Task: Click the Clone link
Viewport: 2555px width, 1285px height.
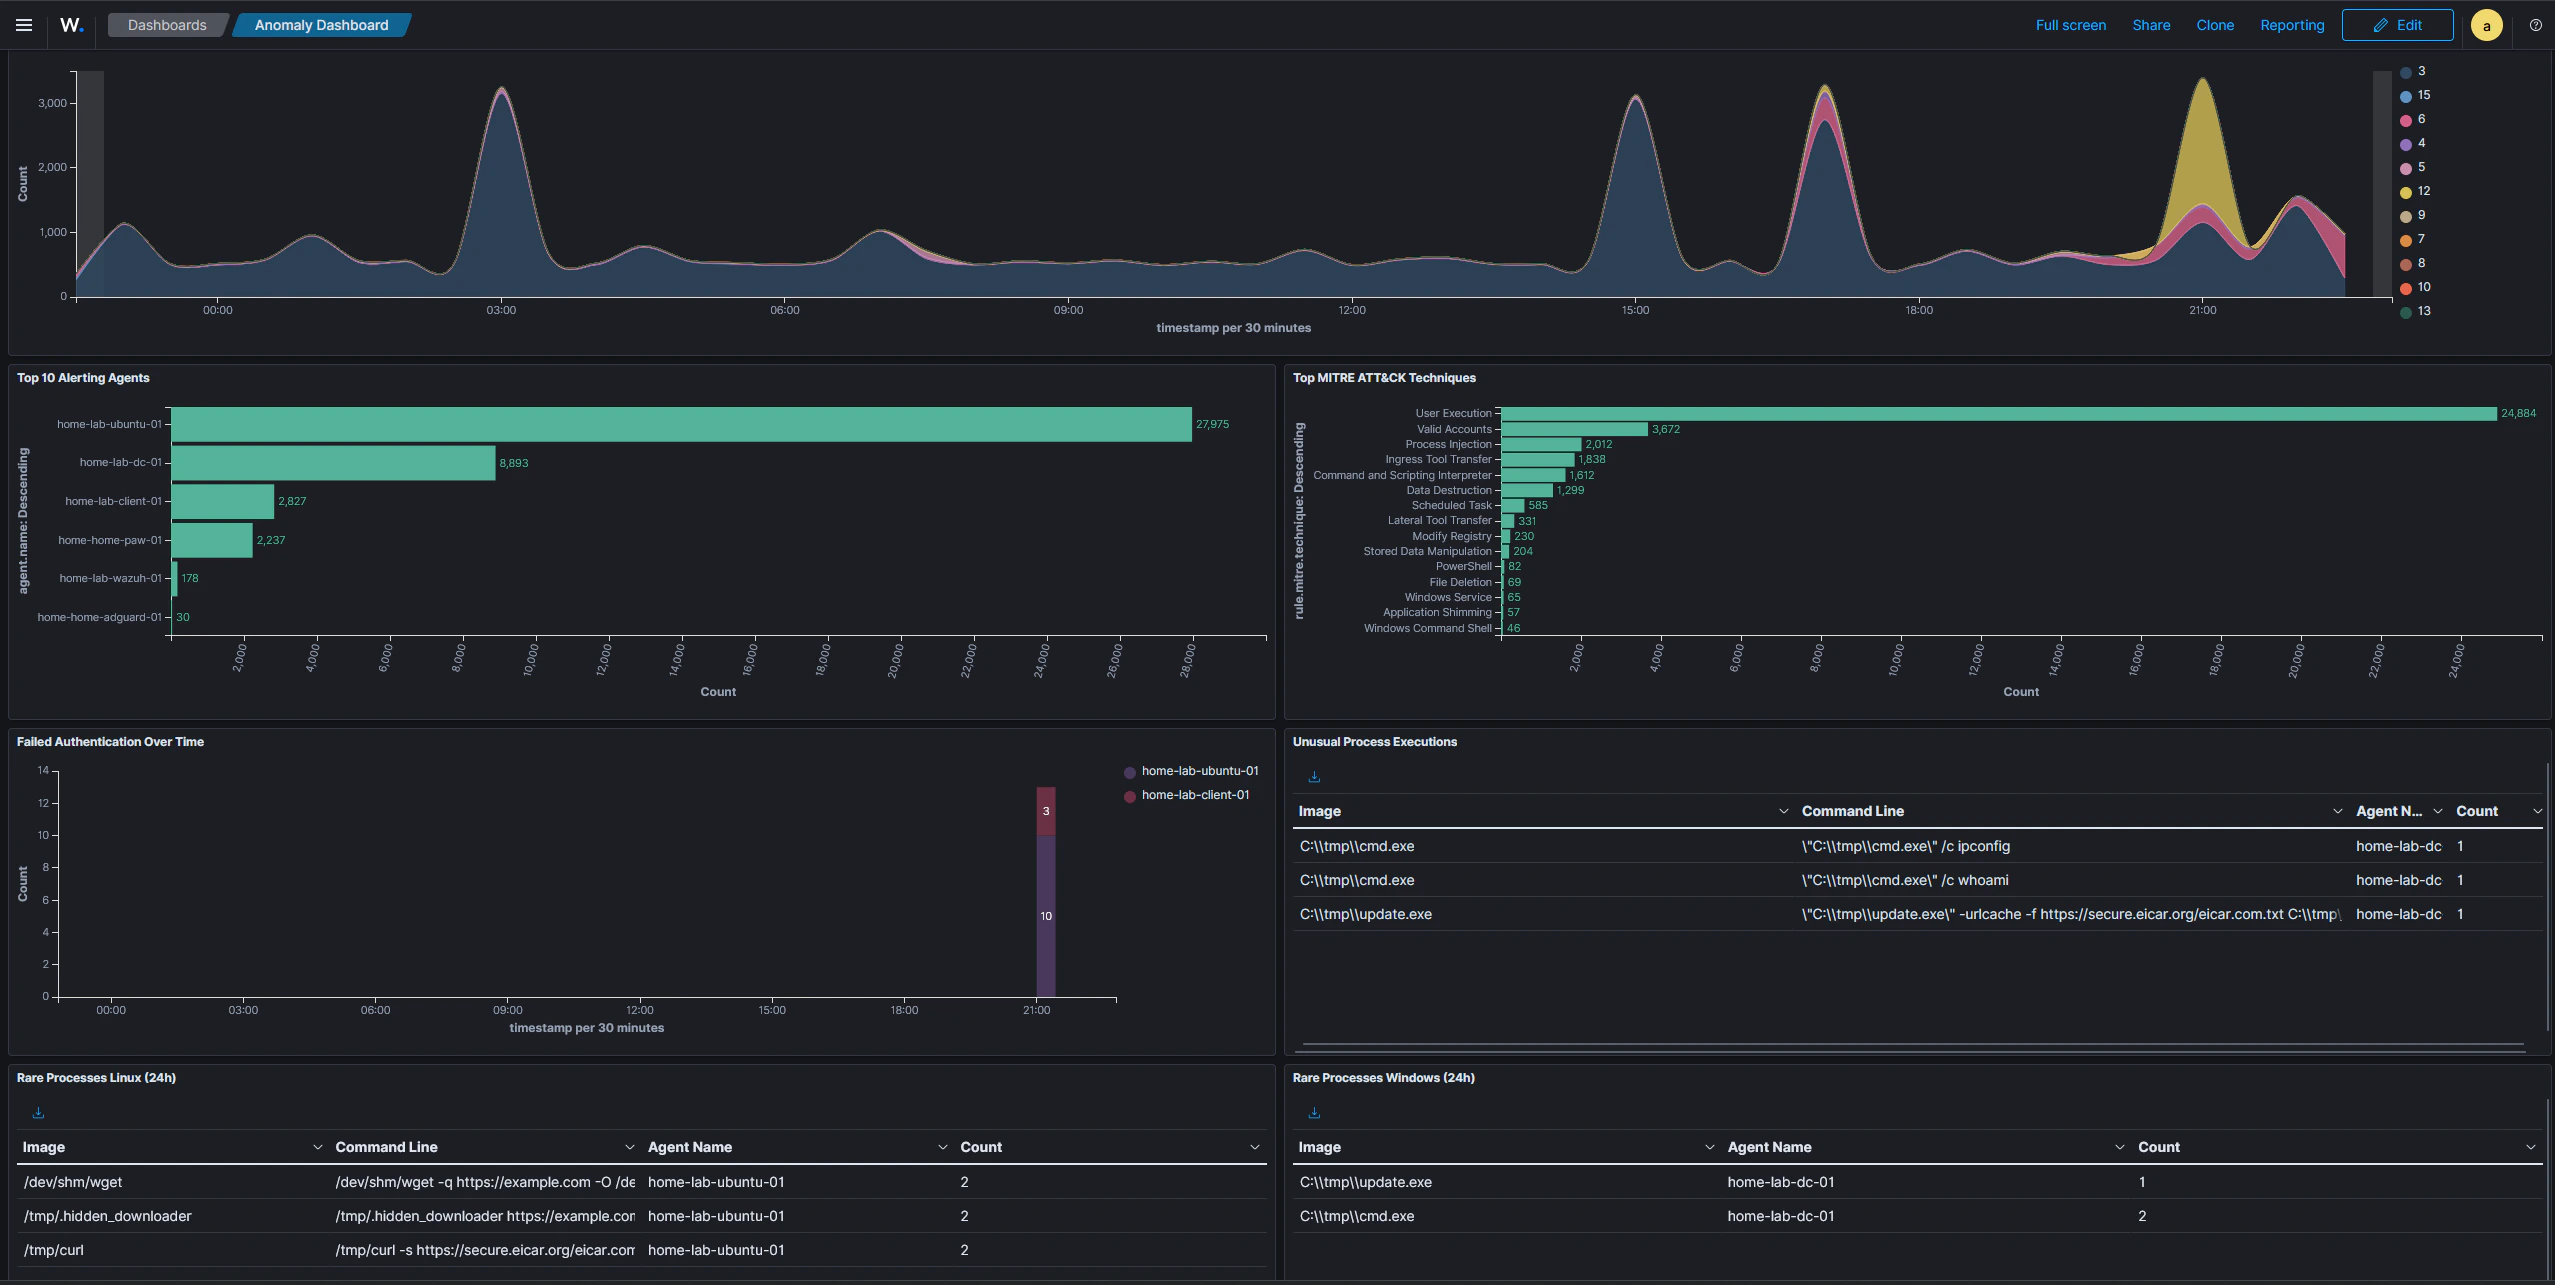Action: (2215, 25)
